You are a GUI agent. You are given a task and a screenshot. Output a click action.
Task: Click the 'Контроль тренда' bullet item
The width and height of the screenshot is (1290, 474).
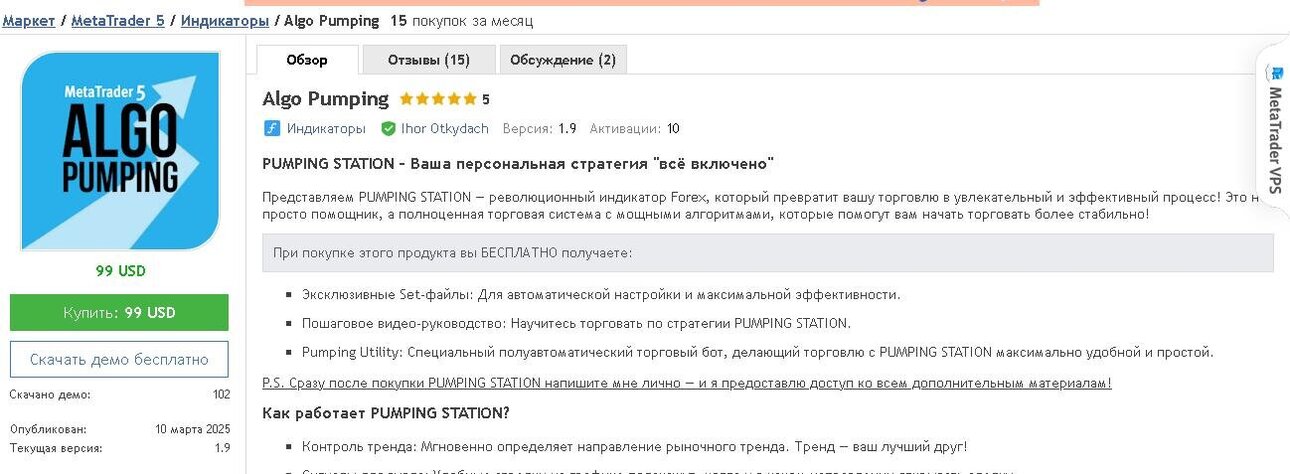pyautogui.click(x=634, y=447)
